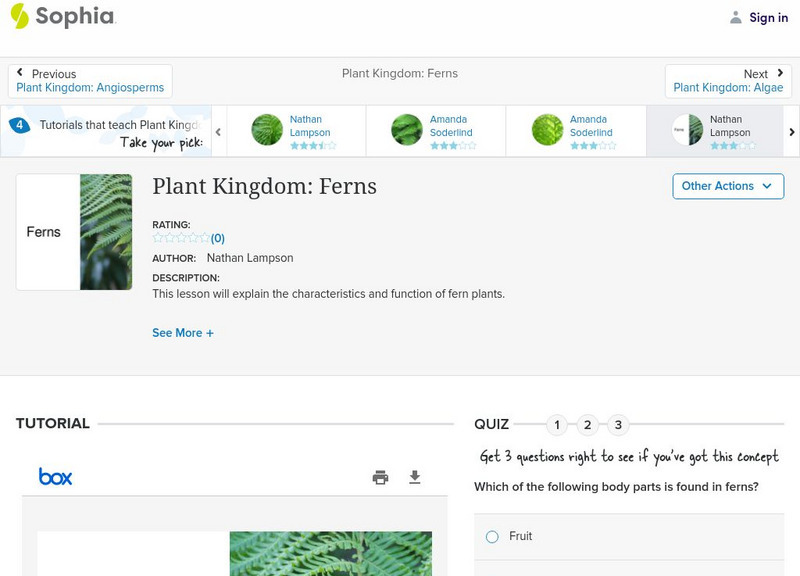Image resolution: width=800 pixels, height=576 pixels.
Task: Go to quiz question 2
Action: point(588,425)
